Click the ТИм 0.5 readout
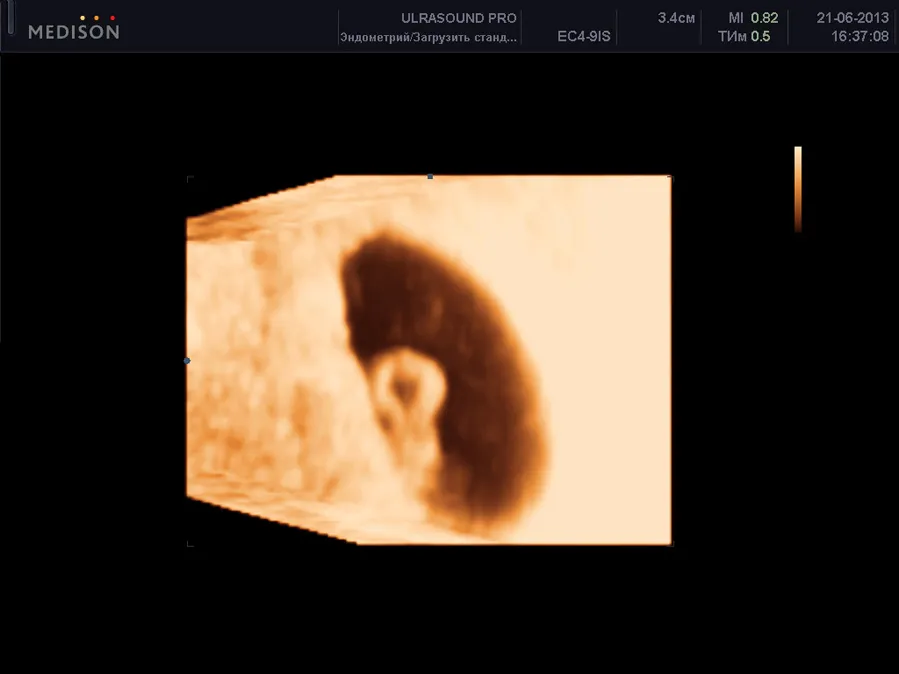Image resolution: width=899 pixels, height=674 pixels. tap(744, 37)
